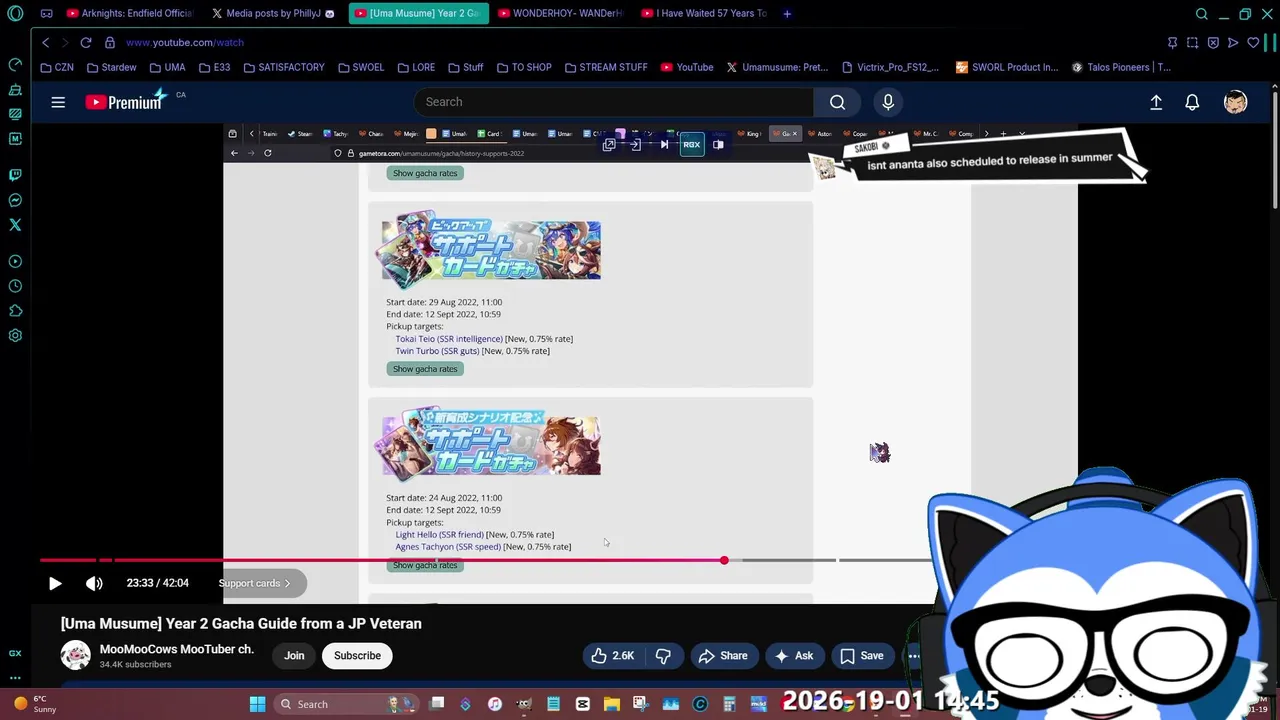This screenshot has width=1280, height=720.
Task: Open the weather widget showing 6°C Sunny
Action: coord(35,704)
